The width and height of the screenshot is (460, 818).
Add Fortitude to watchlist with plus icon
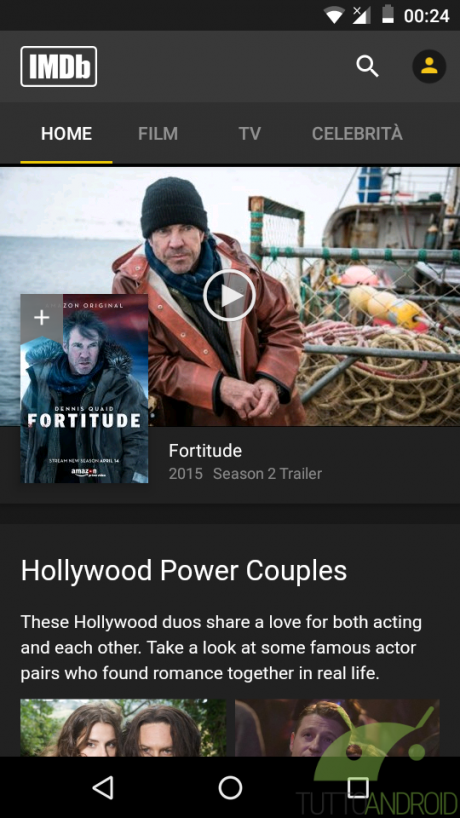(42, 318)
